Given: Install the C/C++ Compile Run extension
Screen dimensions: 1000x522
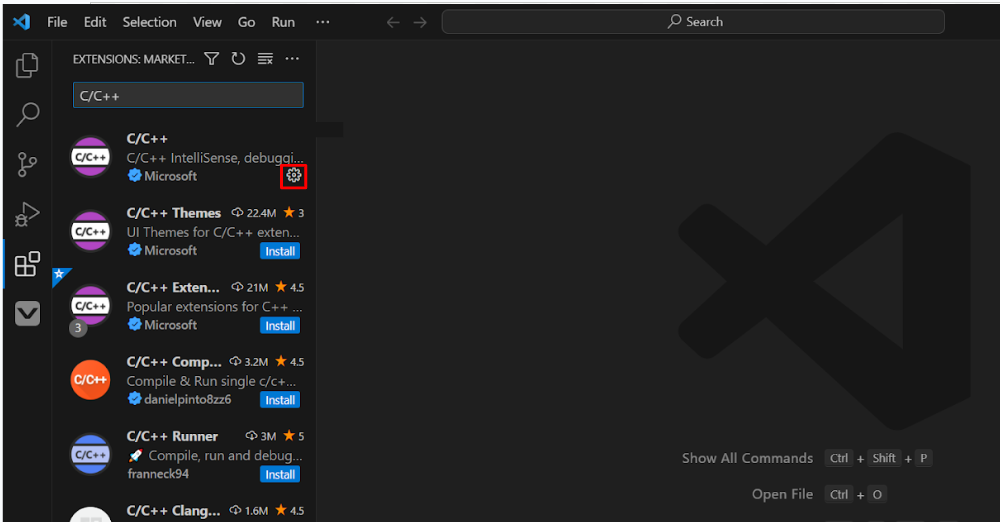Looking at the screenshot, I should tap(280, 400).
